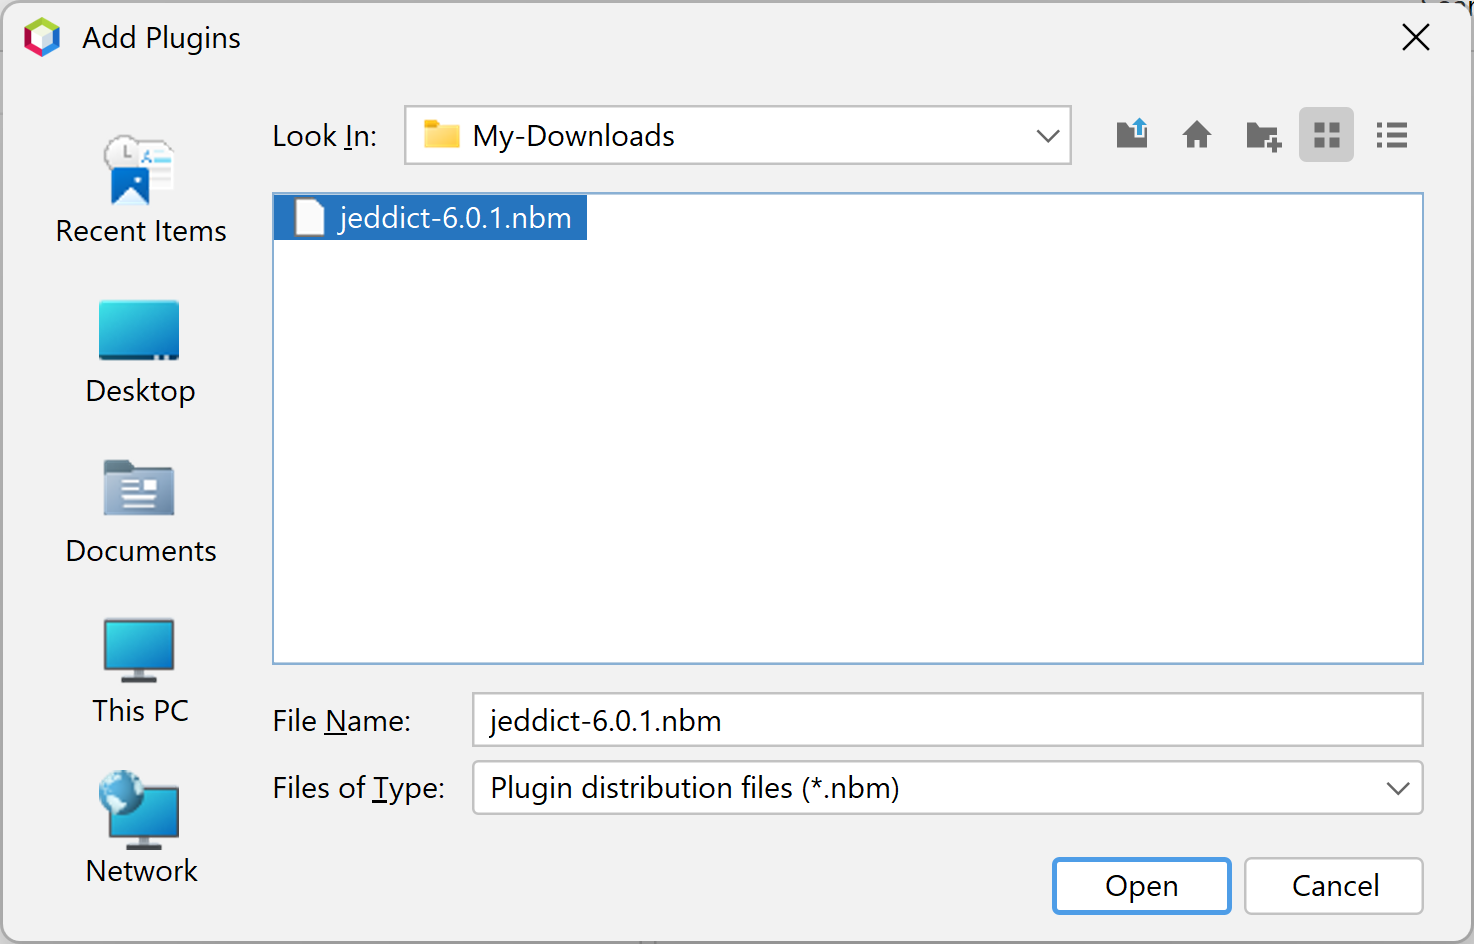Image resolution: width=1474 pixels, height=944 pixels.
Task: Close the Add Plugins window
Action: (x=1415, y=38)
